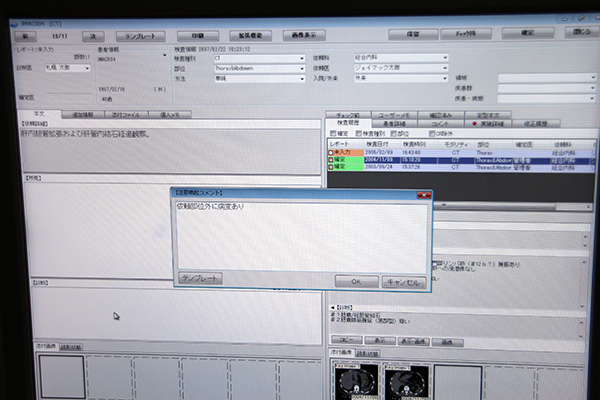Cancel the comment dialog with キャンセル
600x400 pixels.
[x=404, y=281]
